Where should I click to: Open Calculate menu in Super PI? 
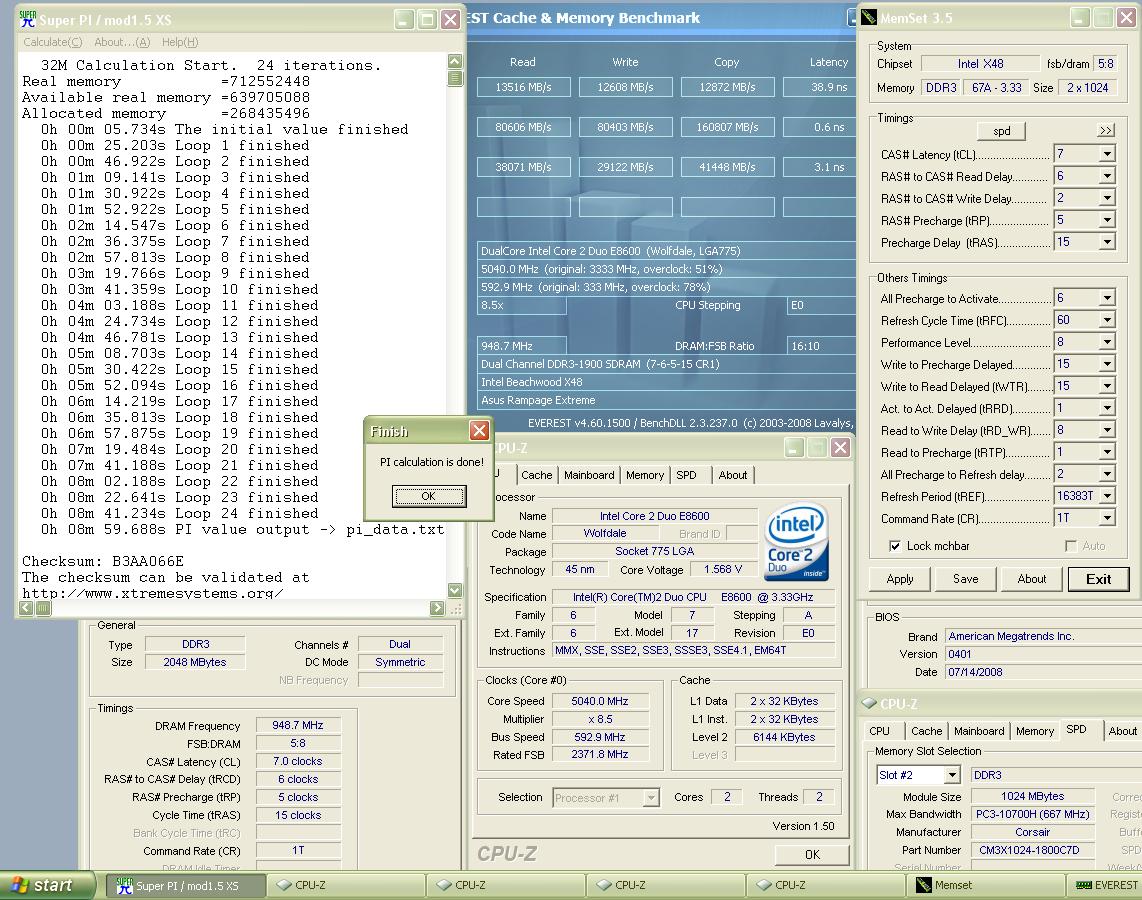(x=52, y=42)
